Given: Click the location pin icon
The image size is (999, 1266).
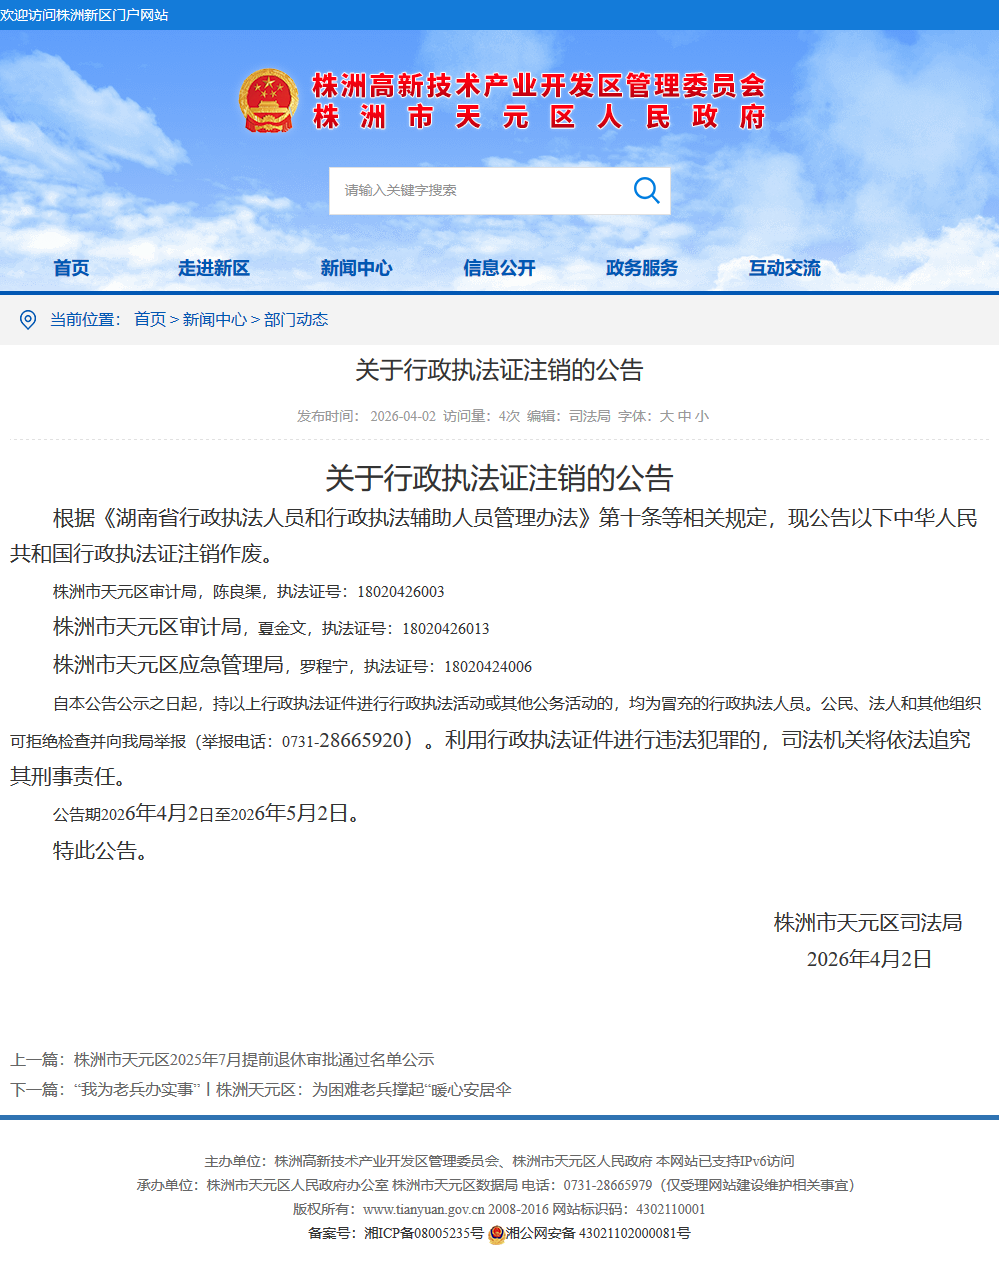Looking at the screenshot, I should (28, 320).
